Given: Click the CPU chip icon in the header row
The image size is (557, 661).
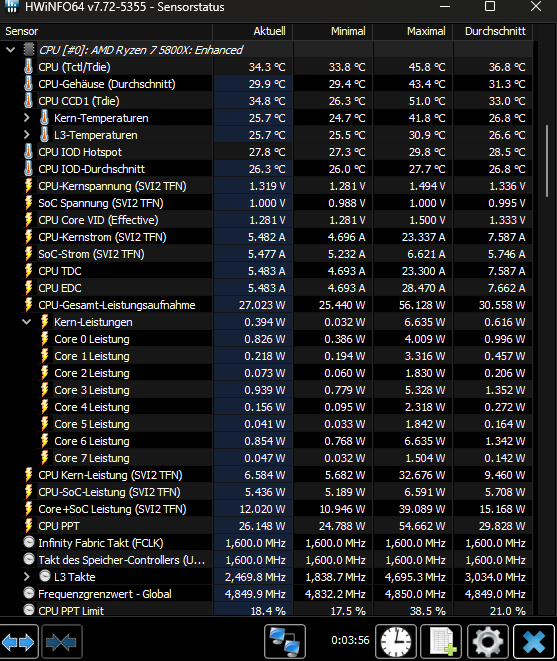Looking at the screenshot, I should (x=29, y=50).
